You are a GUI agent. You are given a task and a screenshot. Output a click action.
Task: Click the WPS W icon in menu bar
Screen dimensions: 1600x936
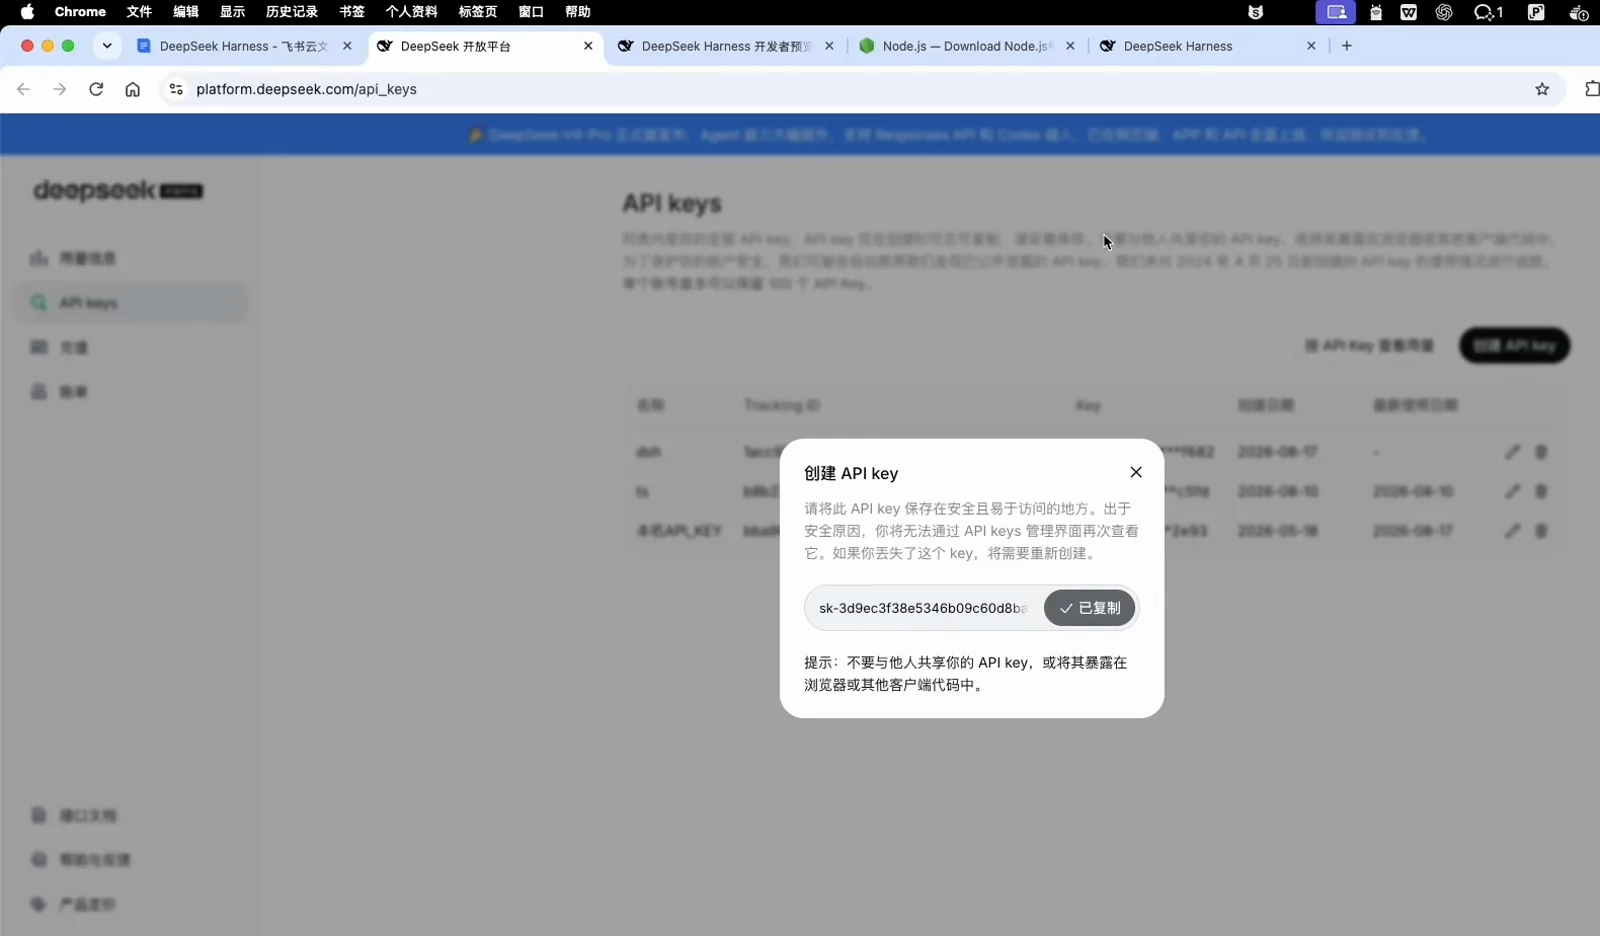click(1409, 12)
